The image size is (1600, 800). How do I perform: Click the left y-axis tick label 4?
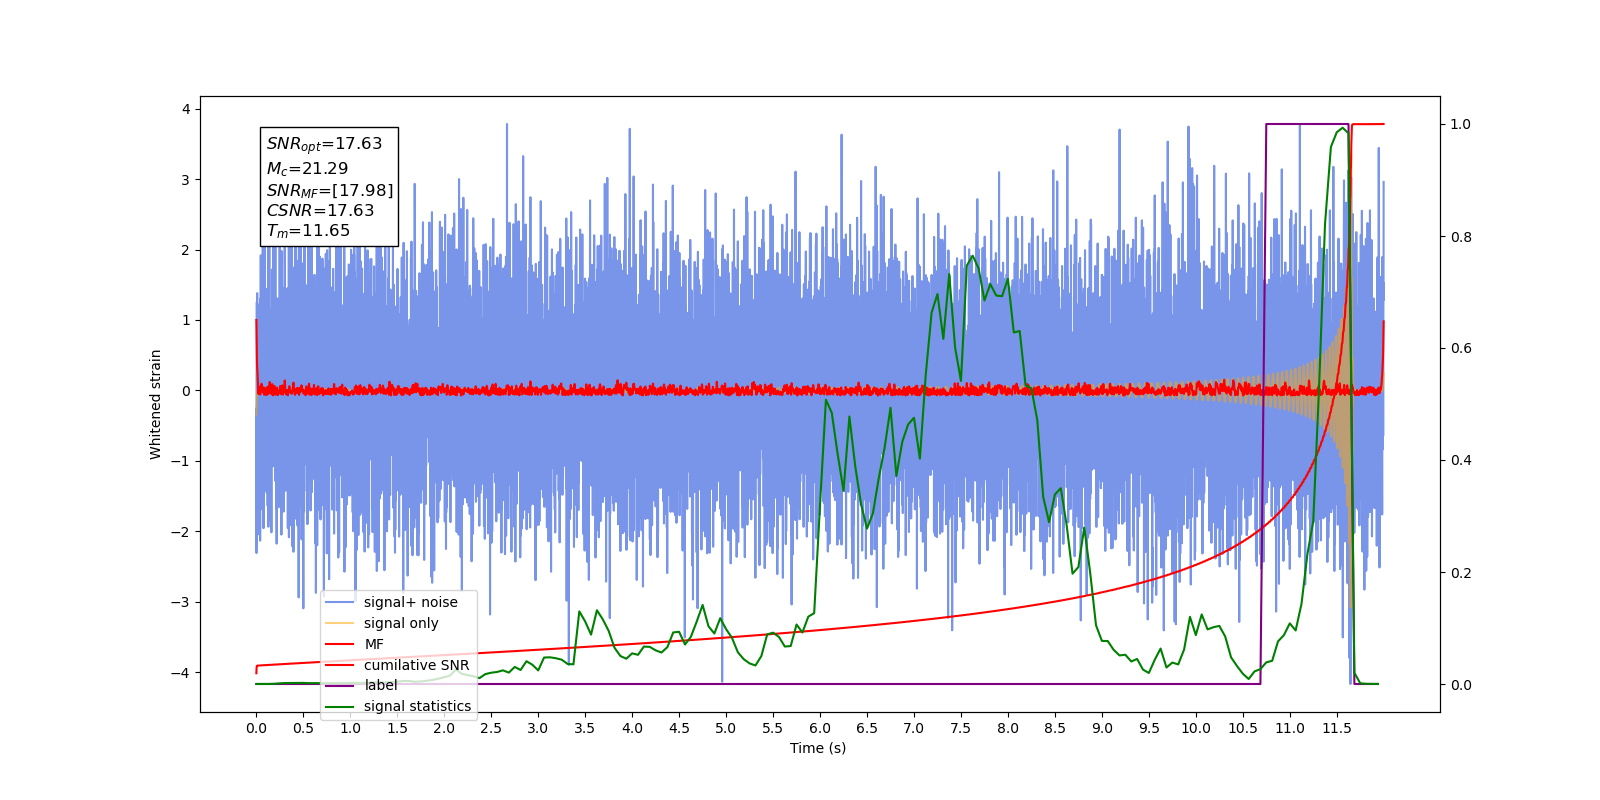pyautogui.click(x=185, y=109)
